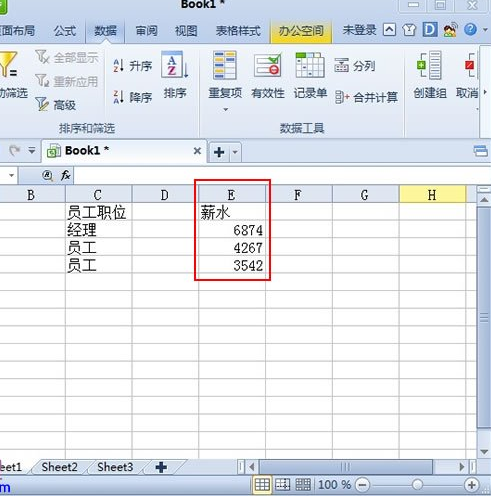
Task: Open dropdown next to new tab plus
Action: click(x=235, y=152)
